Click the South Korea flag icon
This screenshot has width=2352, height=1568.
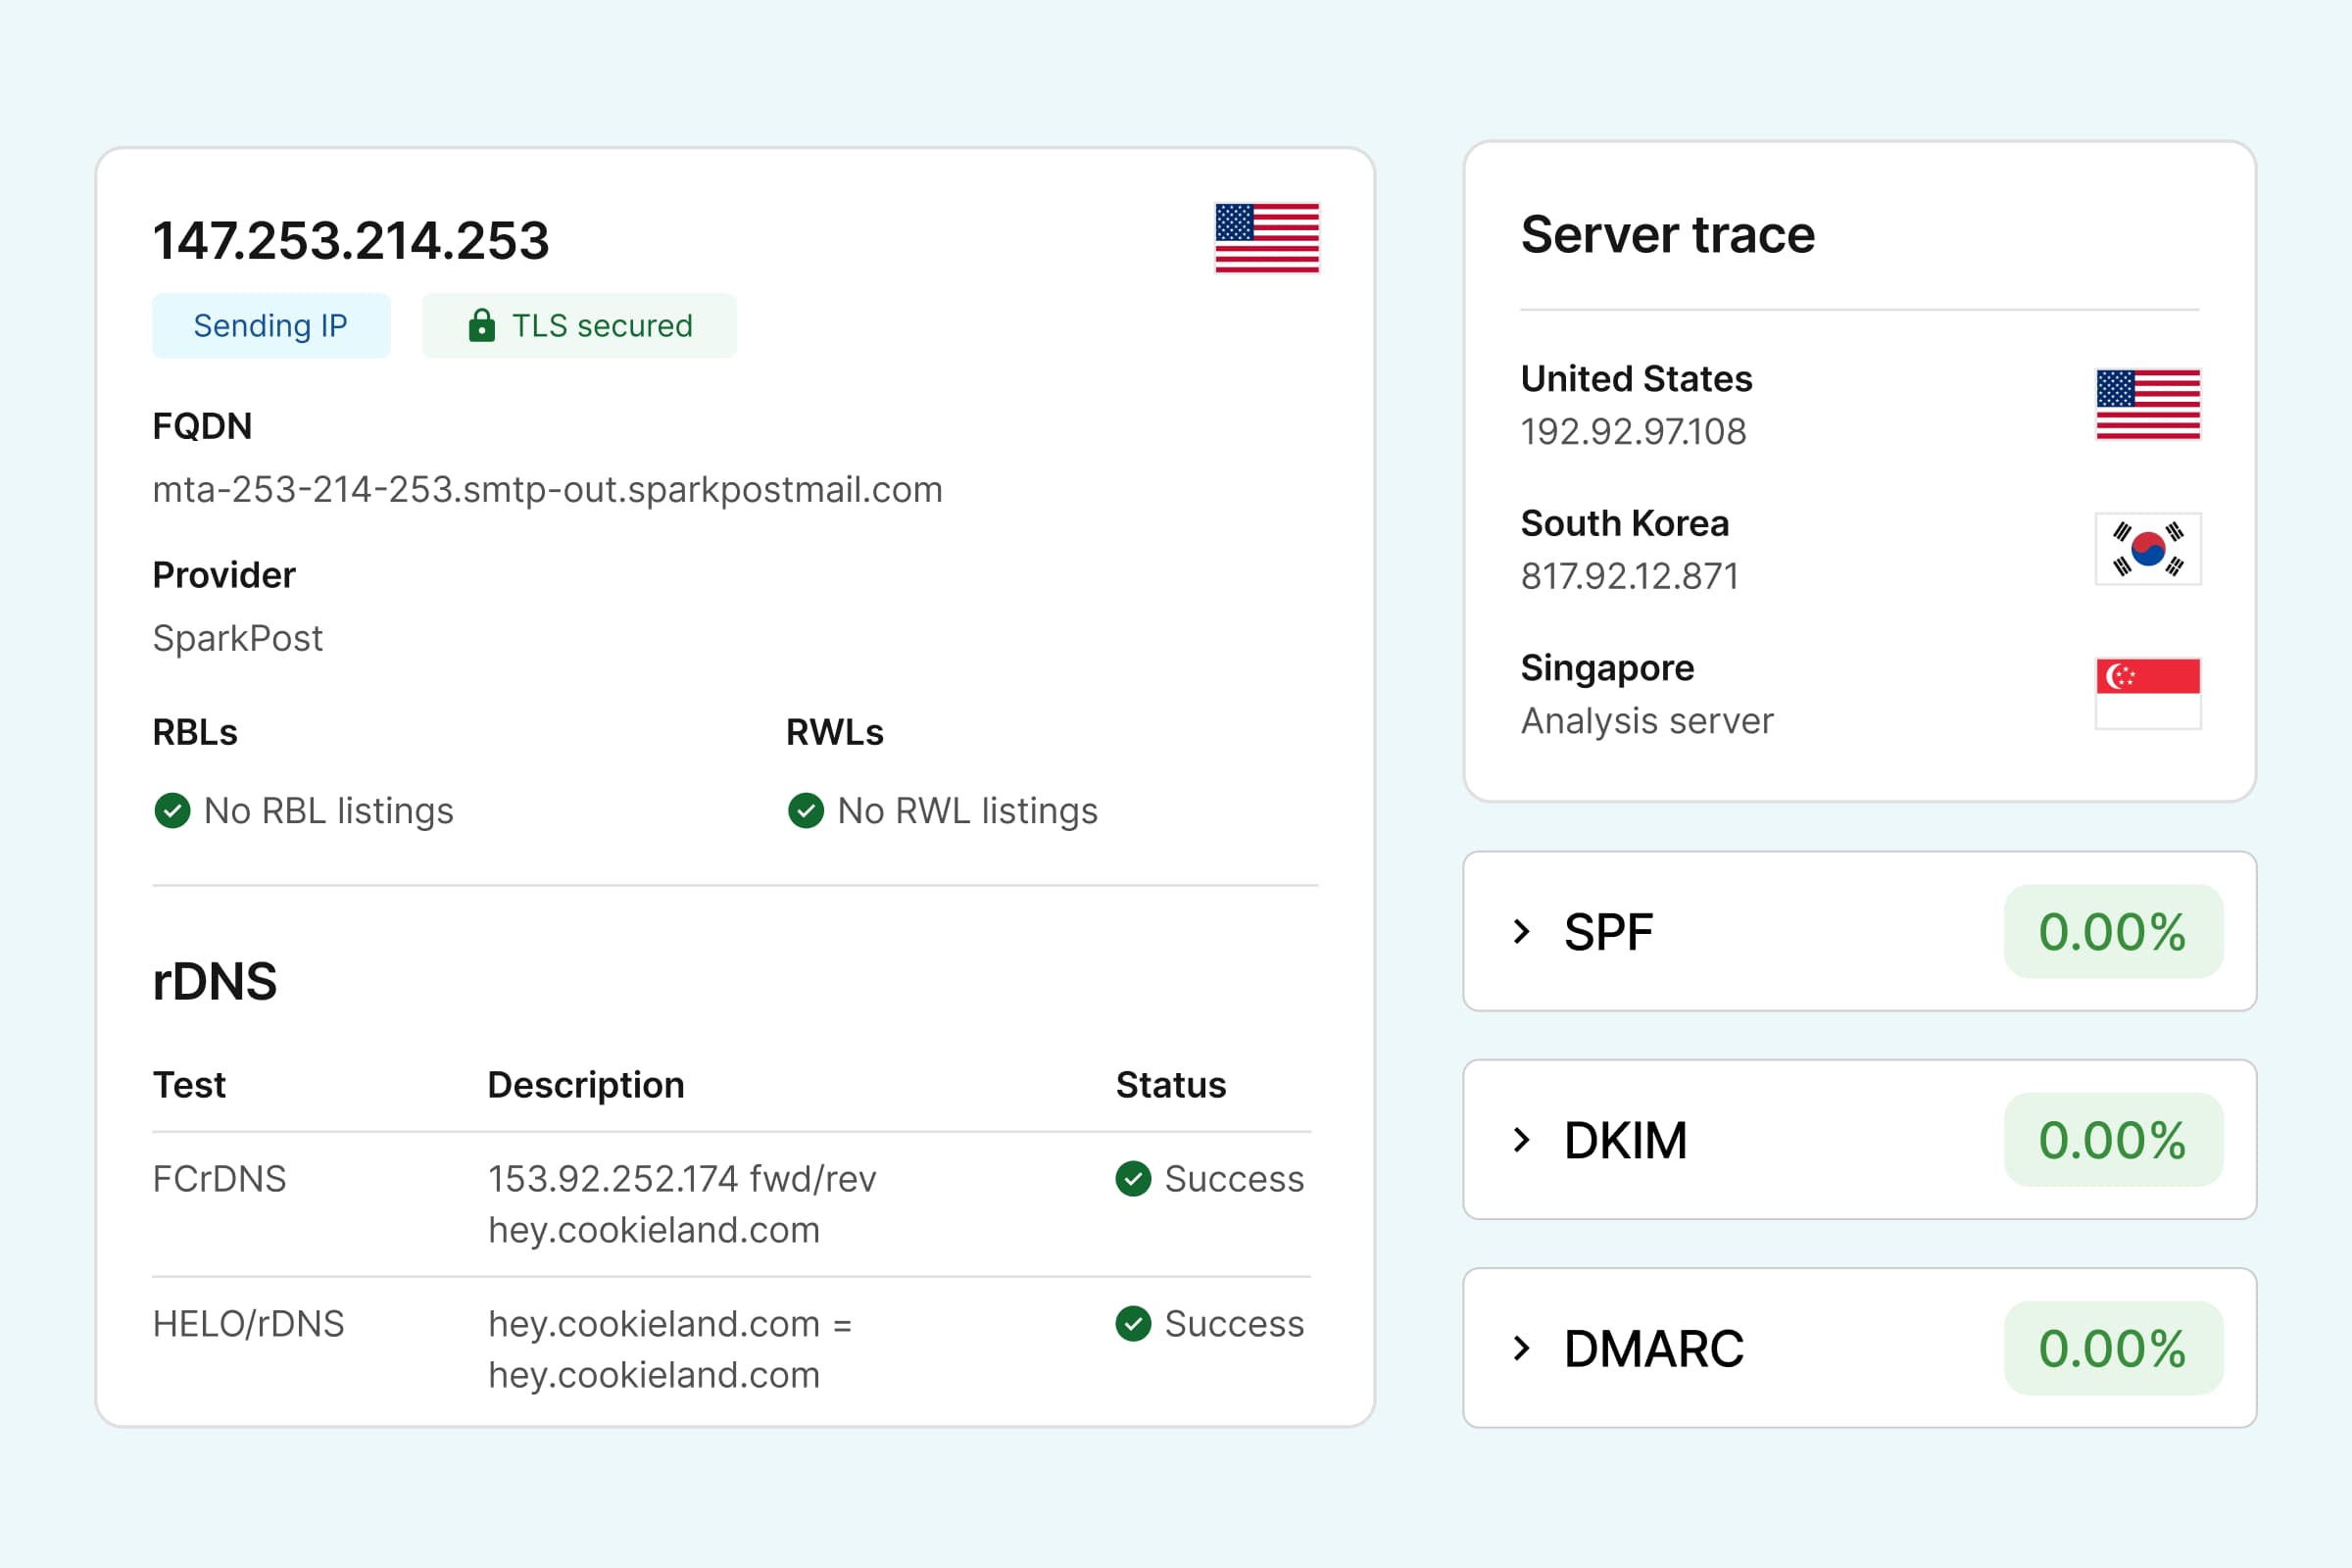click(2147, 549)
